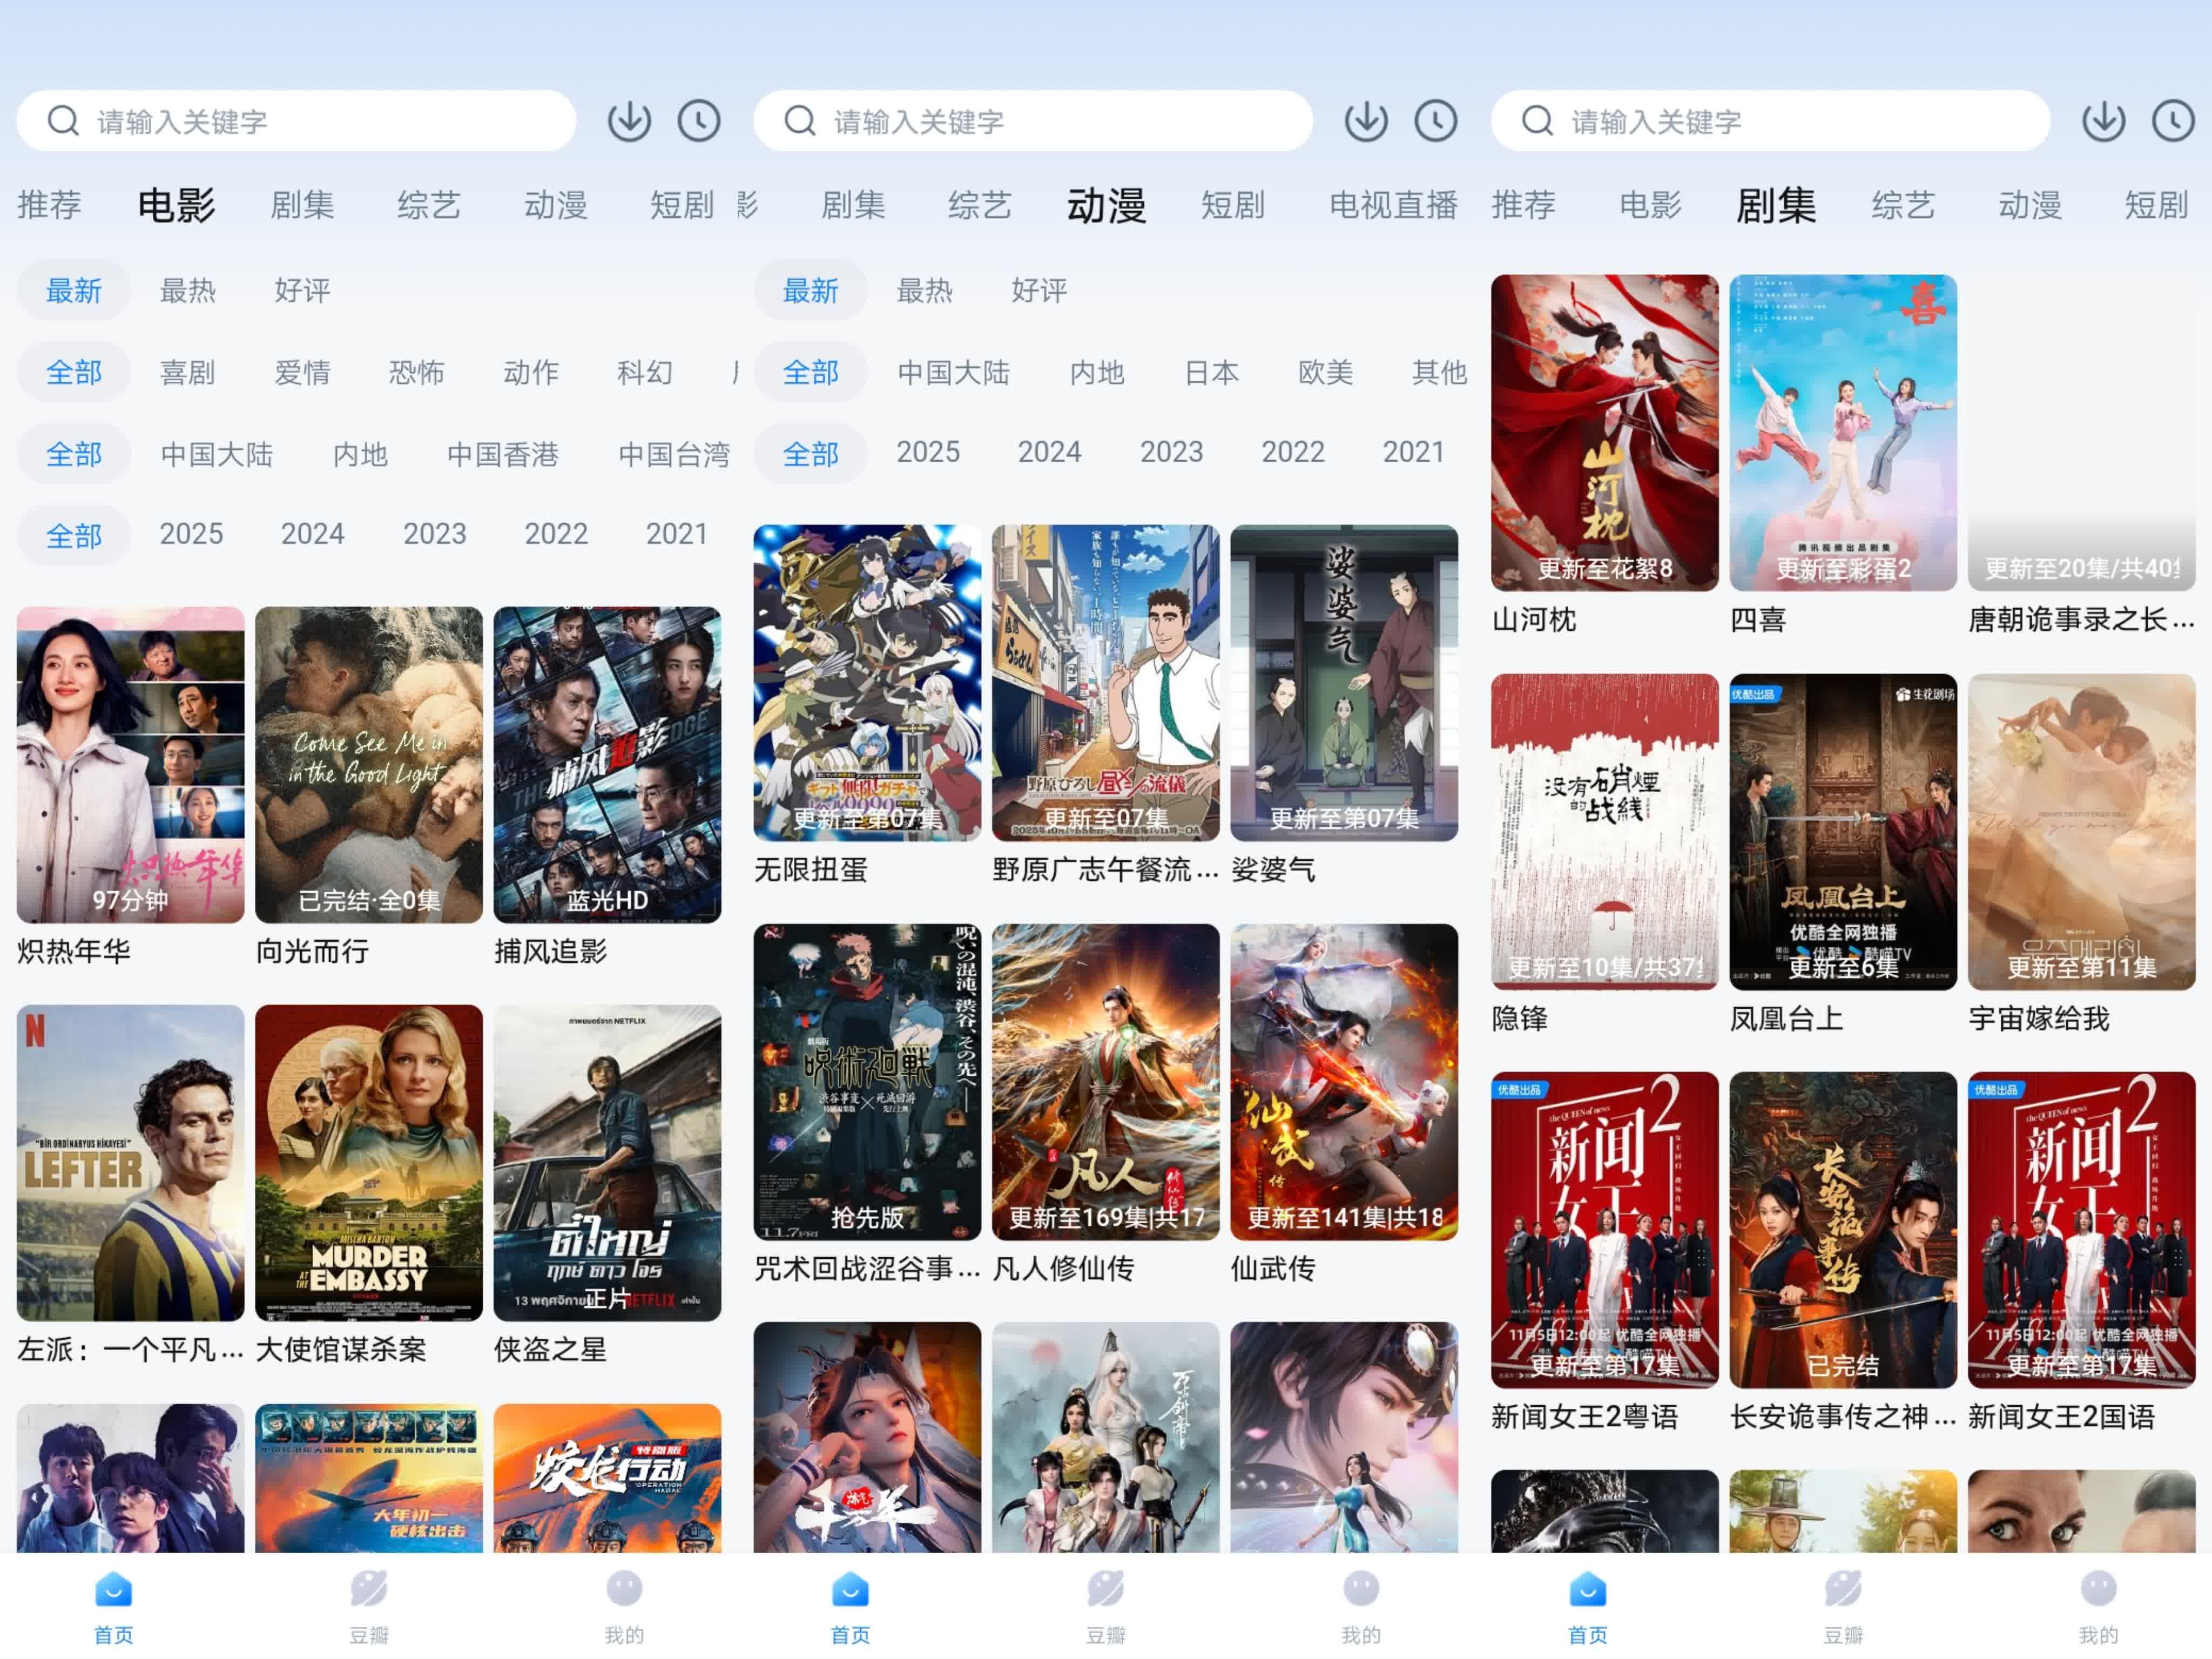Open the 凡人修仙传 anime poster

tap(1105, 1082)
